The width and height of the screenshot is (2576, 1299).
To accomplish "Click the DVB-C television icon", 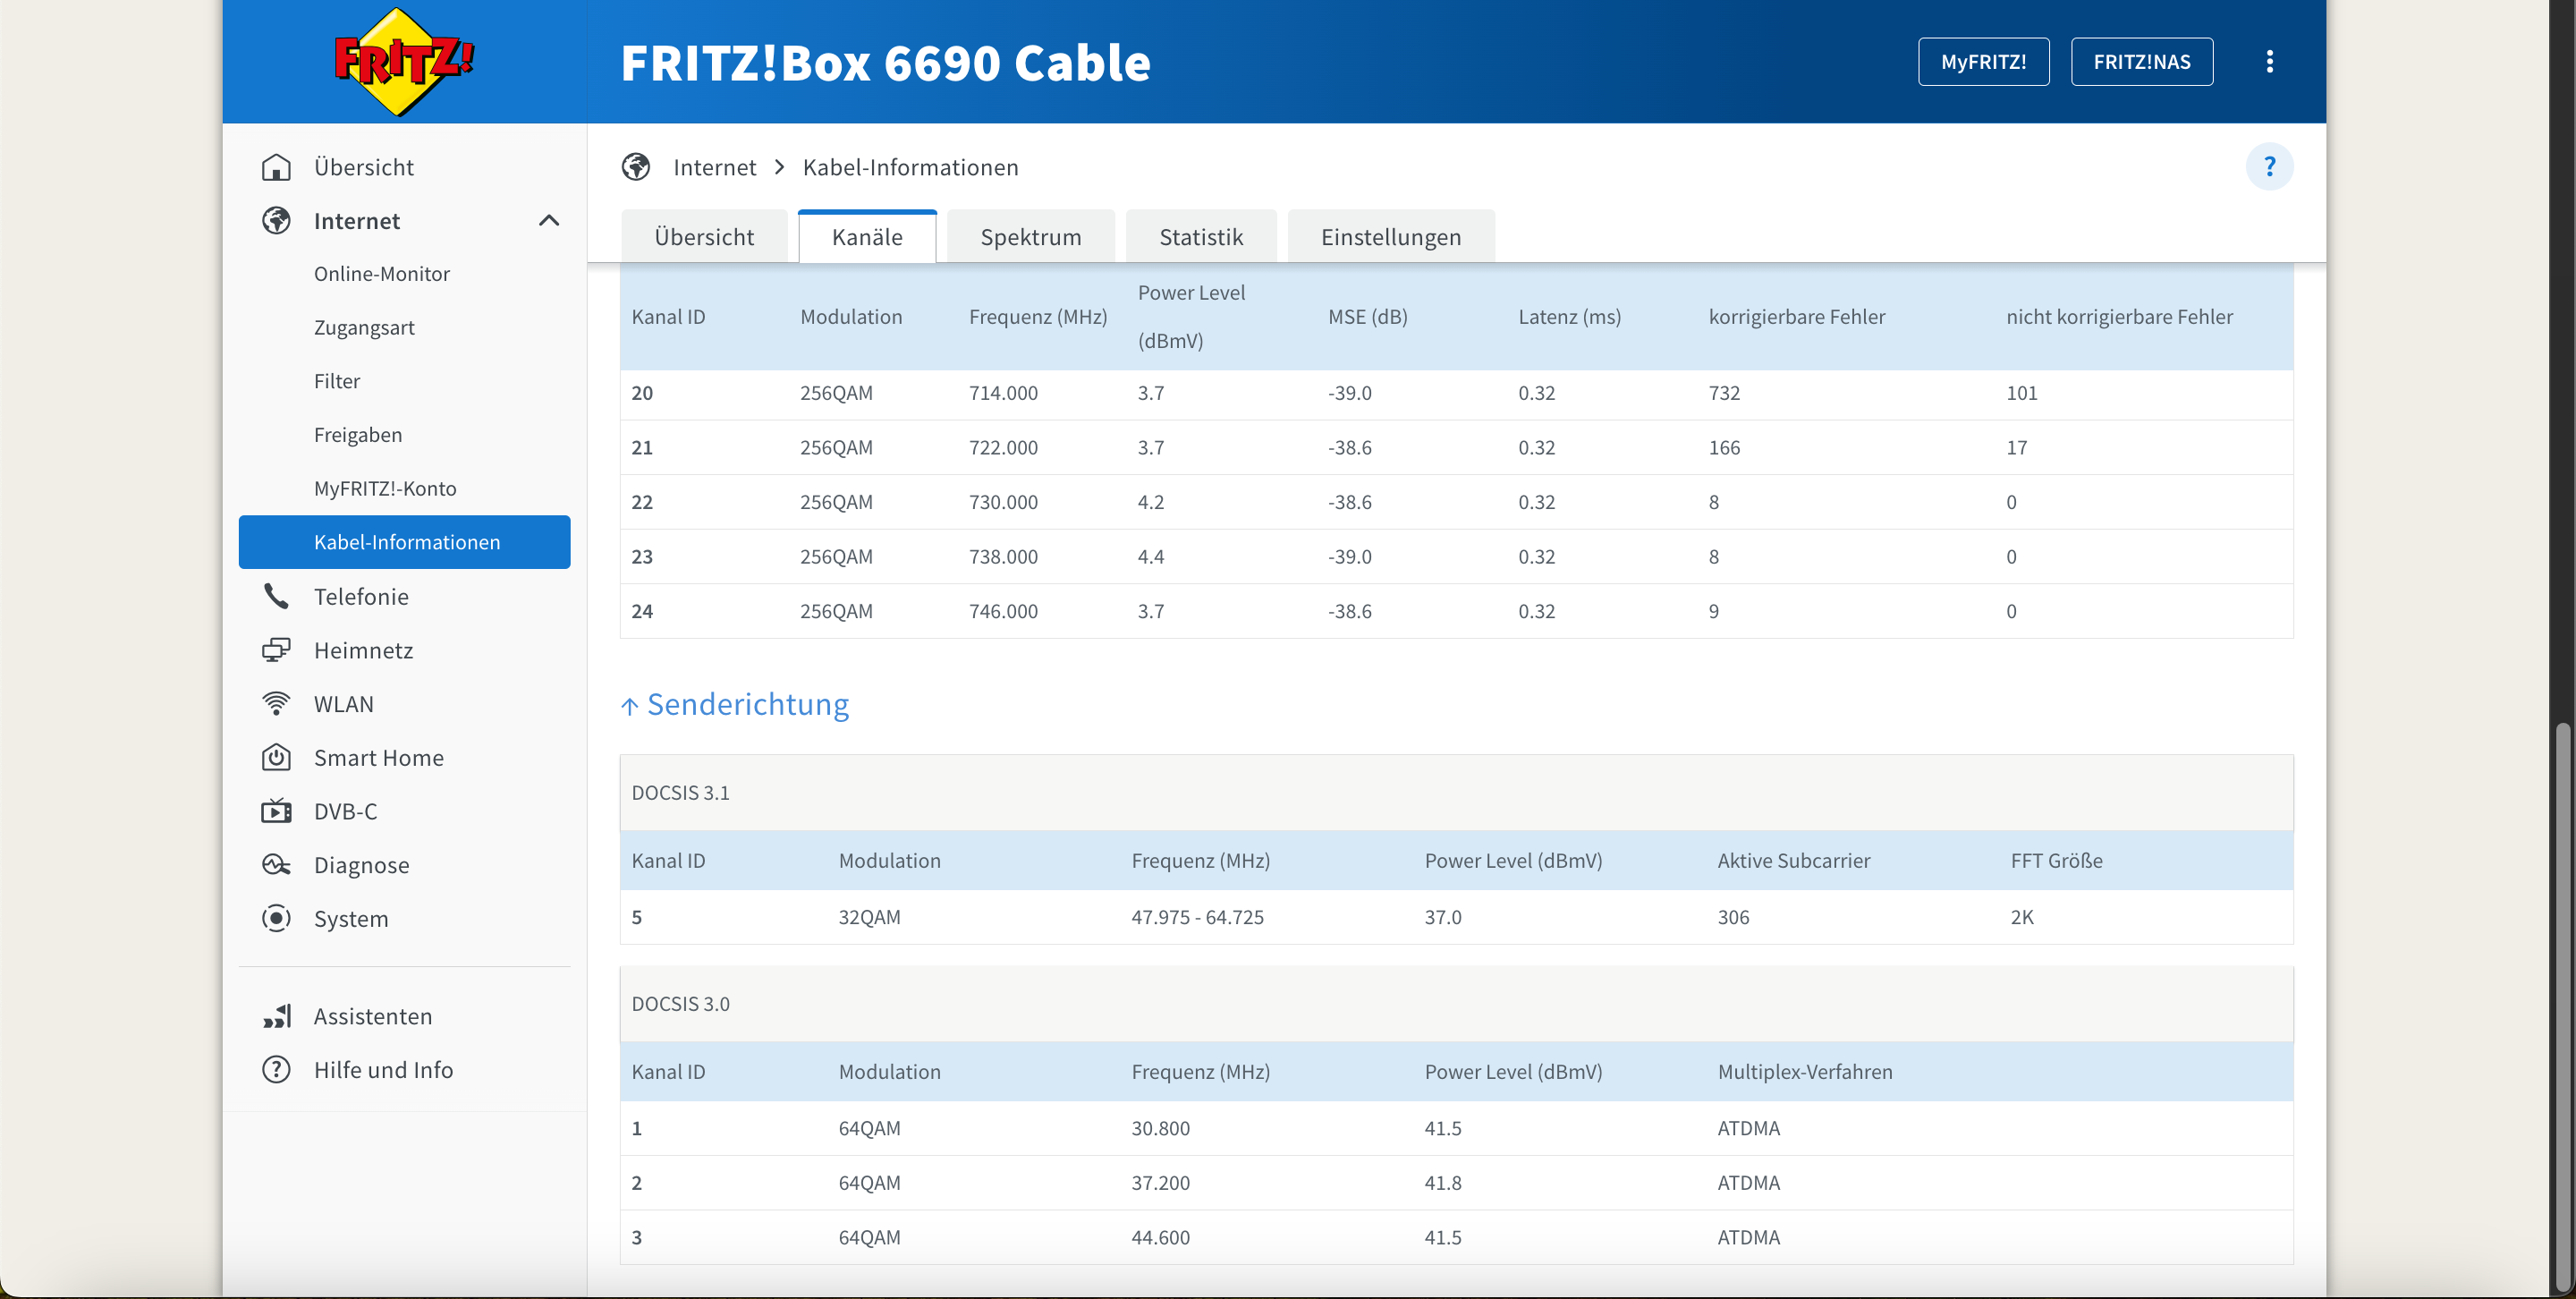I will coord(276,811).
